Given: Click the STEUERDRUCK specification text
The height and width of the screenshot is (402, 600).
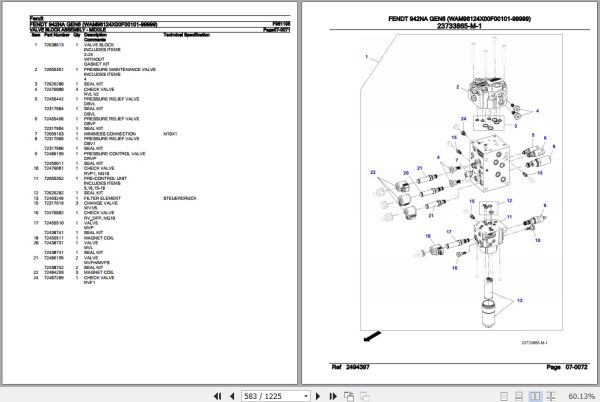Looking at the screenshot, I should 180,199.
